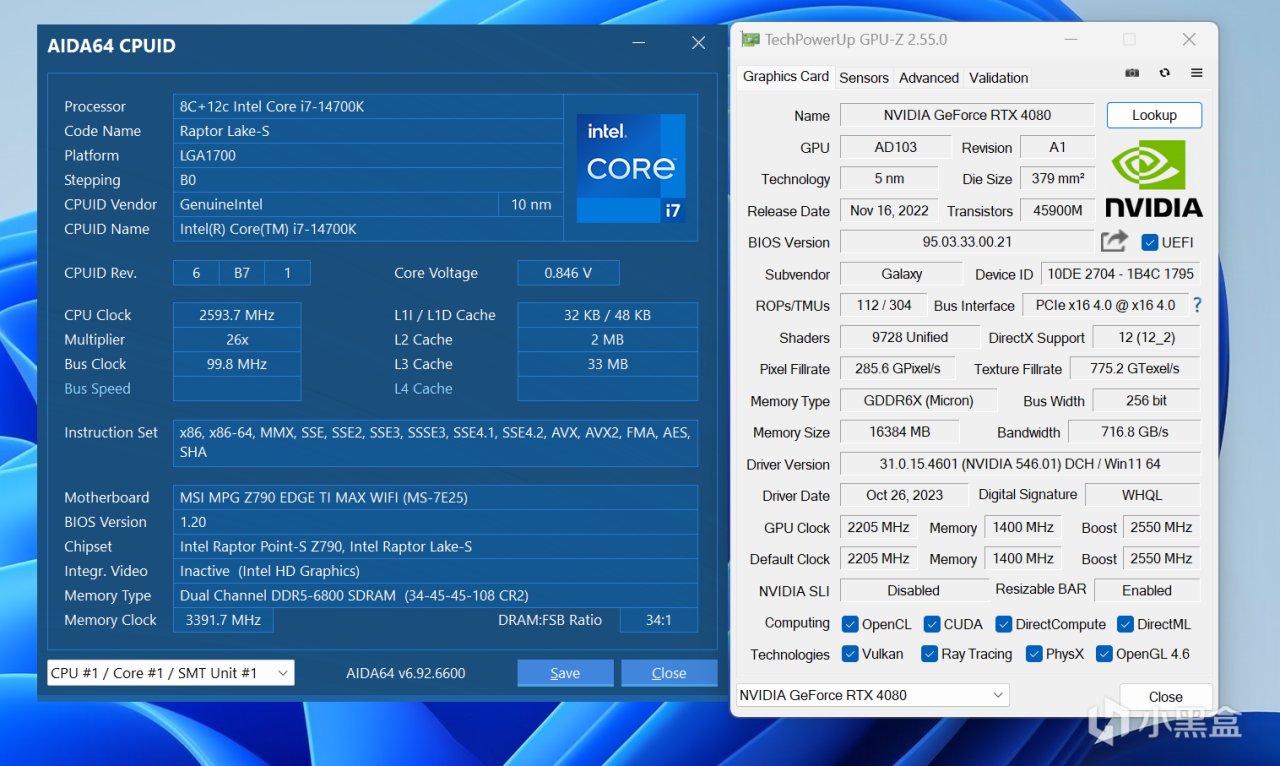
Task: Click the GPU-Z title bar app icon
Action: point(750,40)
